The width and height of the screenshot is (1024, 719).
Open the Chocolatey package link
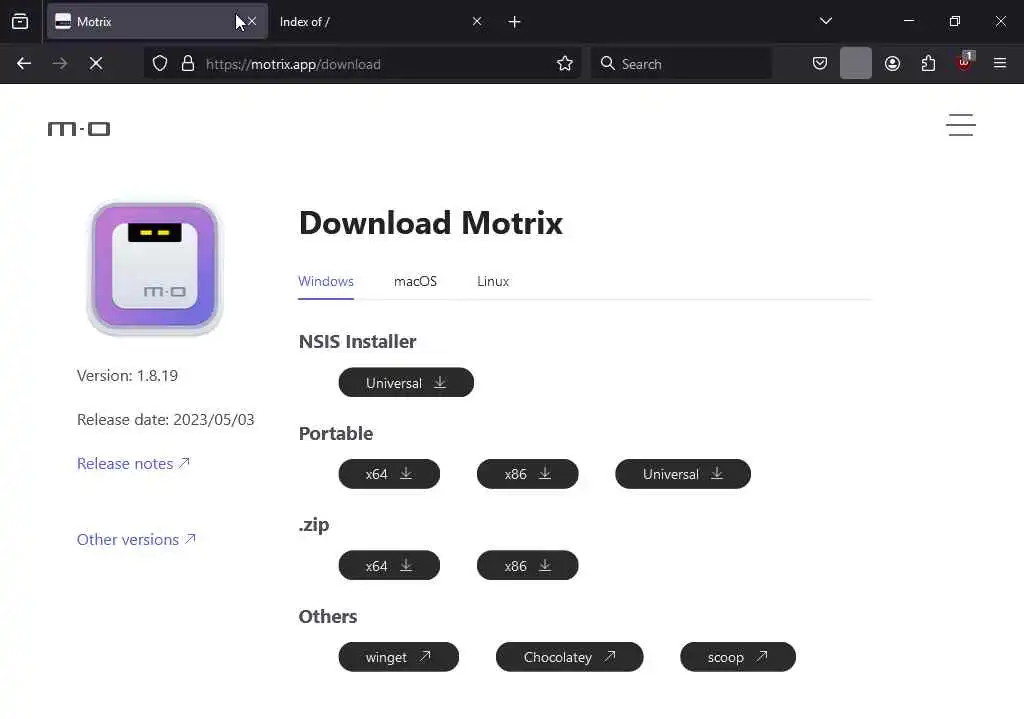[x=569, y=657]
